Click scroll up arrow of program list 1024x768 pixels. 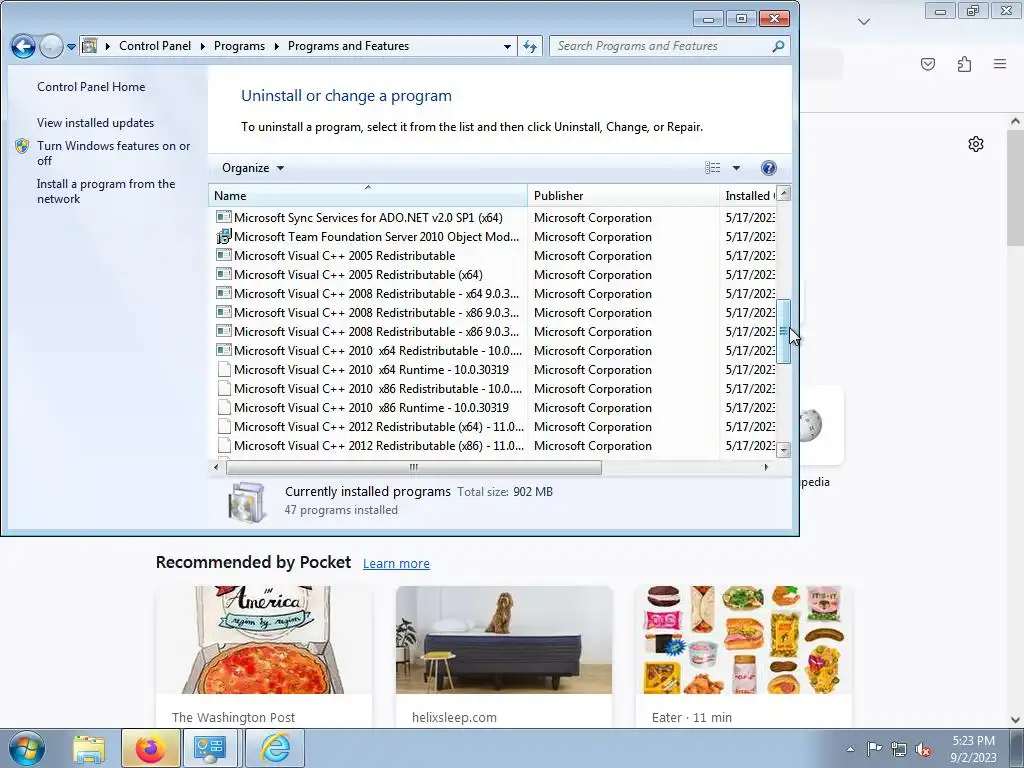click(x=784, y=193)
